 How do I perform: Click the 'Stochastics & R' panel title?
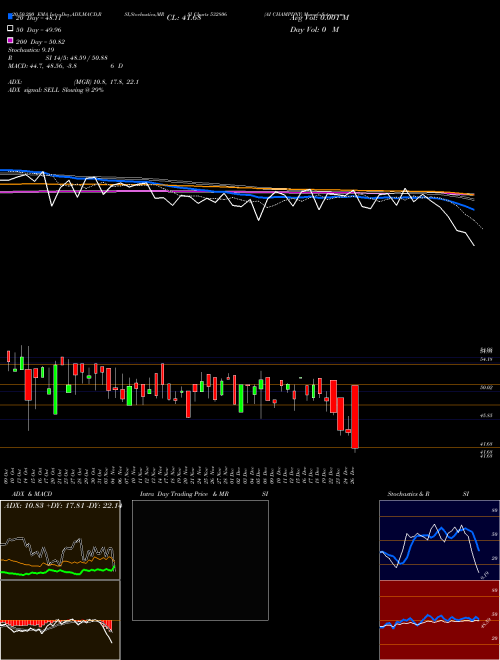click(408, 494)
